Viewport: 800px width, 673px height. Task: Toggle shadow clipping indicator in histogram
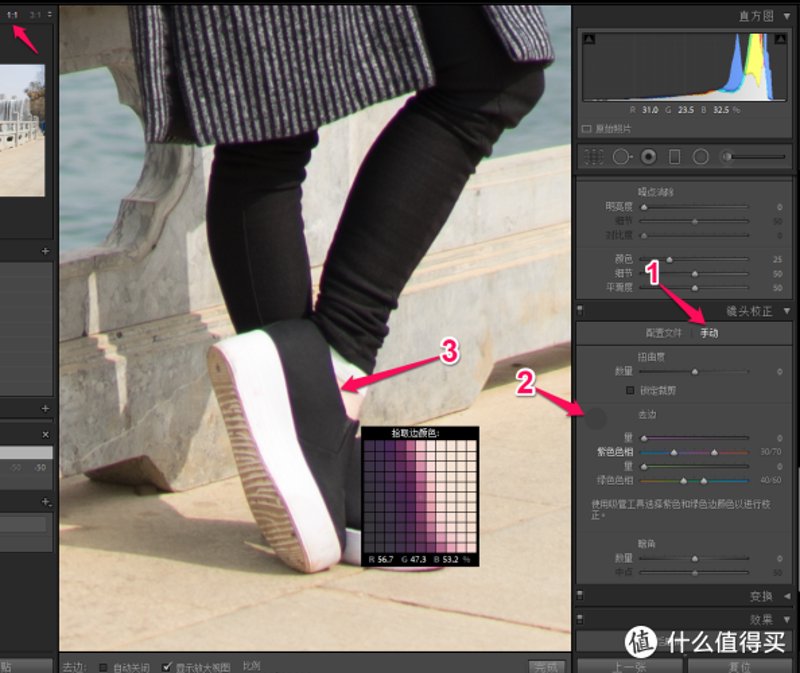pyautogui.click(x=589, y=38)
